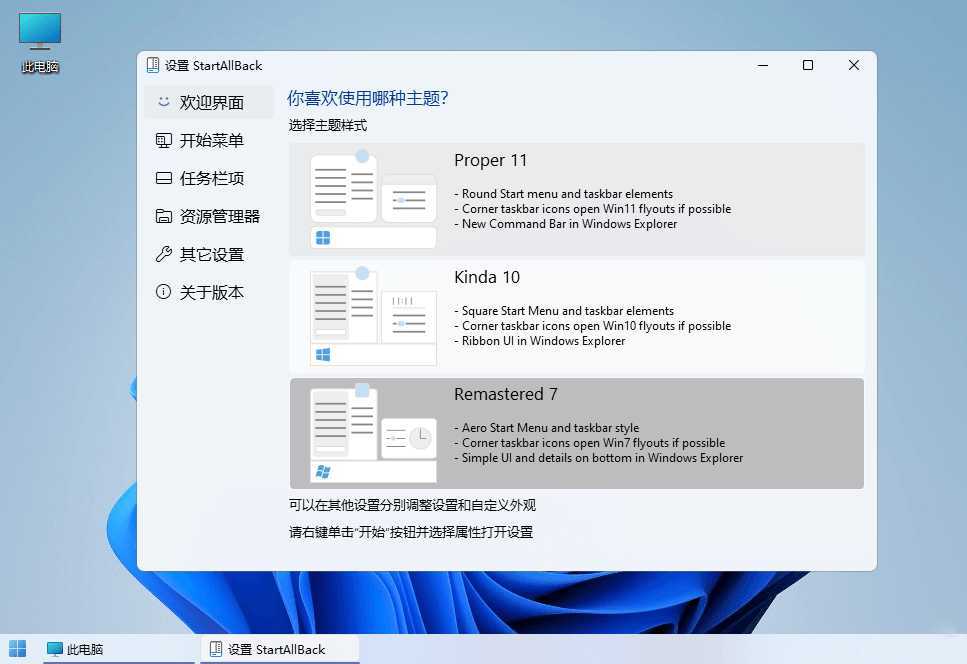967x664 pixels.
Task: Click the smiley icon beside 欢迎界面
Action: click(163, 102)
